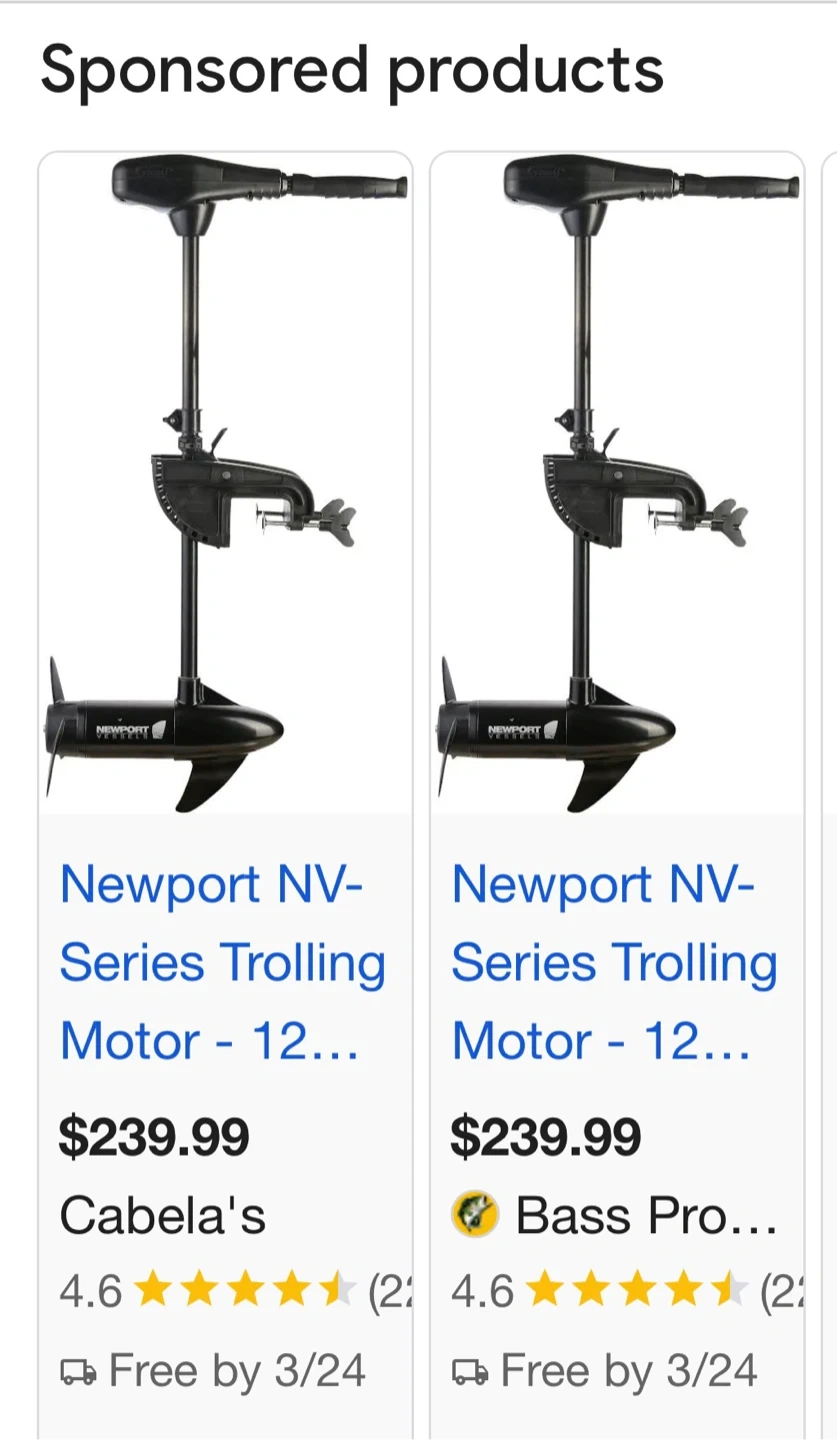Open Newport NV-Series title link from Bass Pro
This screenshot has height=1440, width=837.
click(x=614, y=963)
